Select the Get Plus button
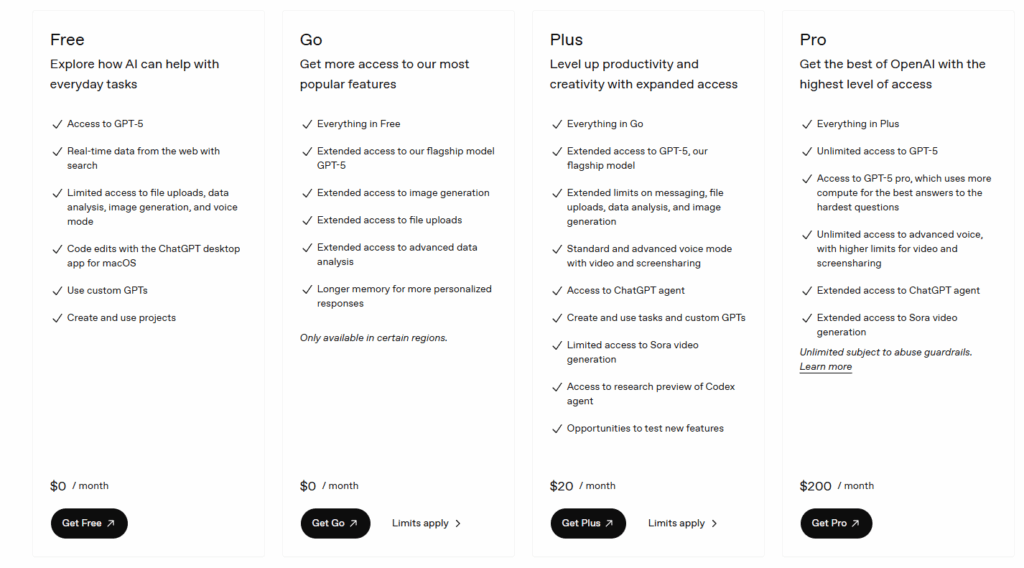The height and width of the screenshot is (568, 1024). click(588, 523)
